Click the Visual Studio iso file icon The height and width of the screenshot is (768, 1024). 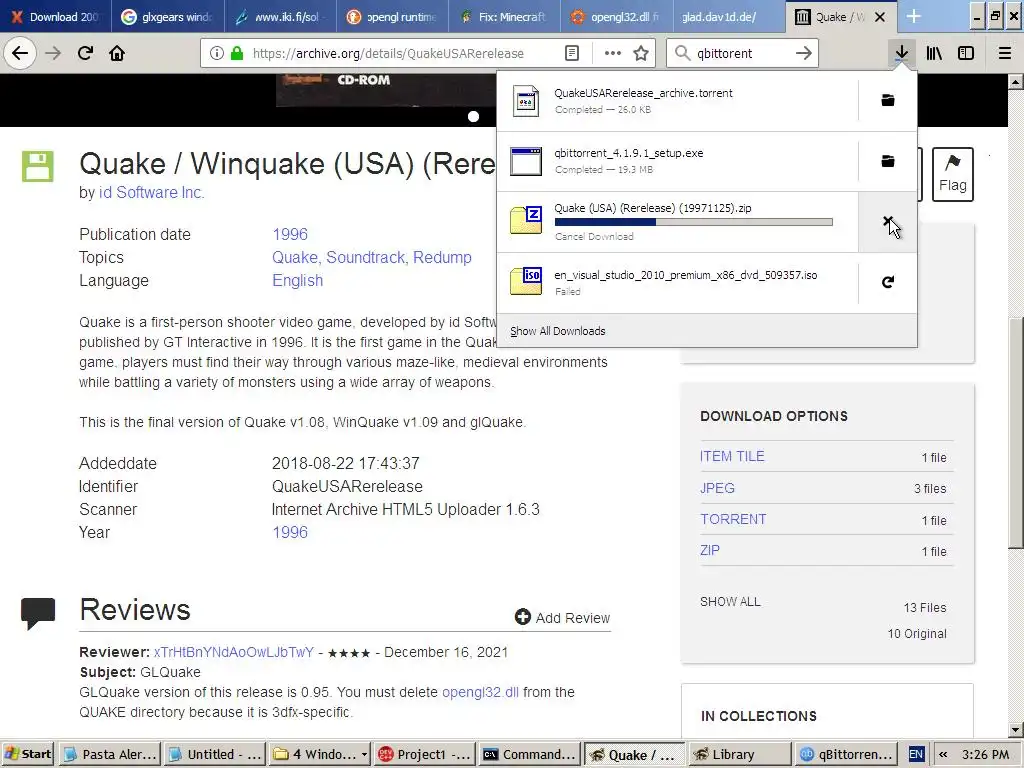point(526,281)
